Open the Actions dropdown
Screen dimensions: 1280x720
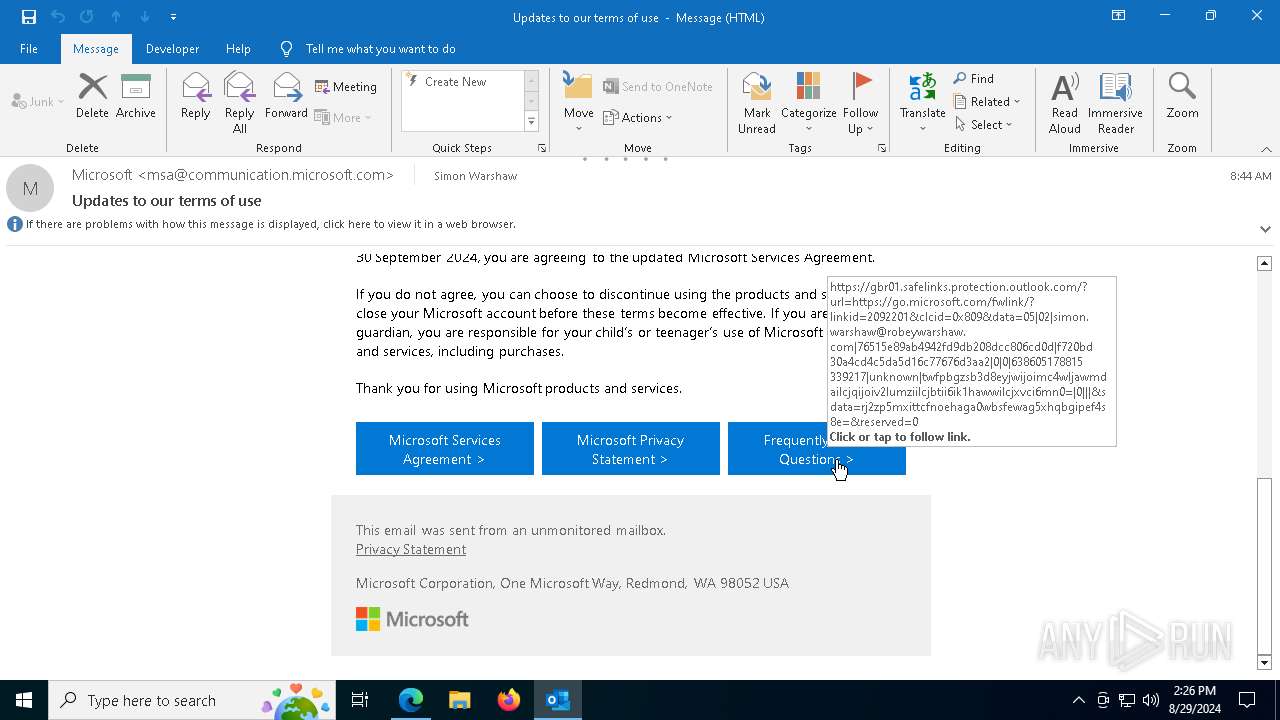tap(638, 118)
